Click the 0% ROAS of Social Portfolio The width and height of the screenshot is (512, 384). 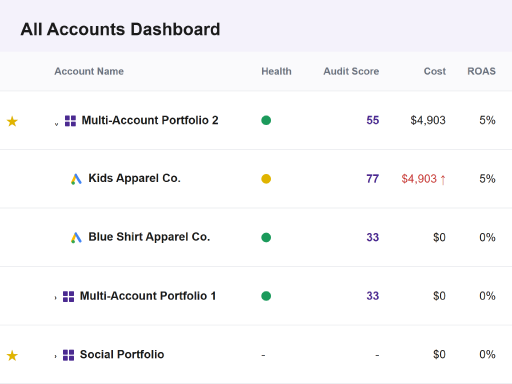point(487,354)
